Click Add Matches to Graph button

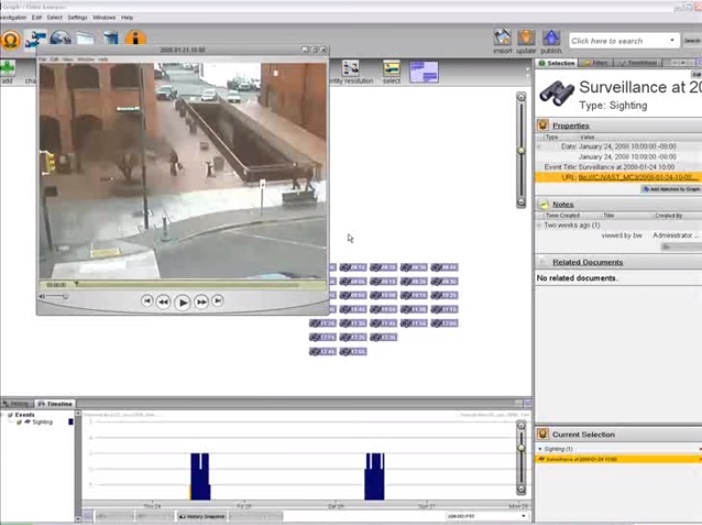point(671,189)
